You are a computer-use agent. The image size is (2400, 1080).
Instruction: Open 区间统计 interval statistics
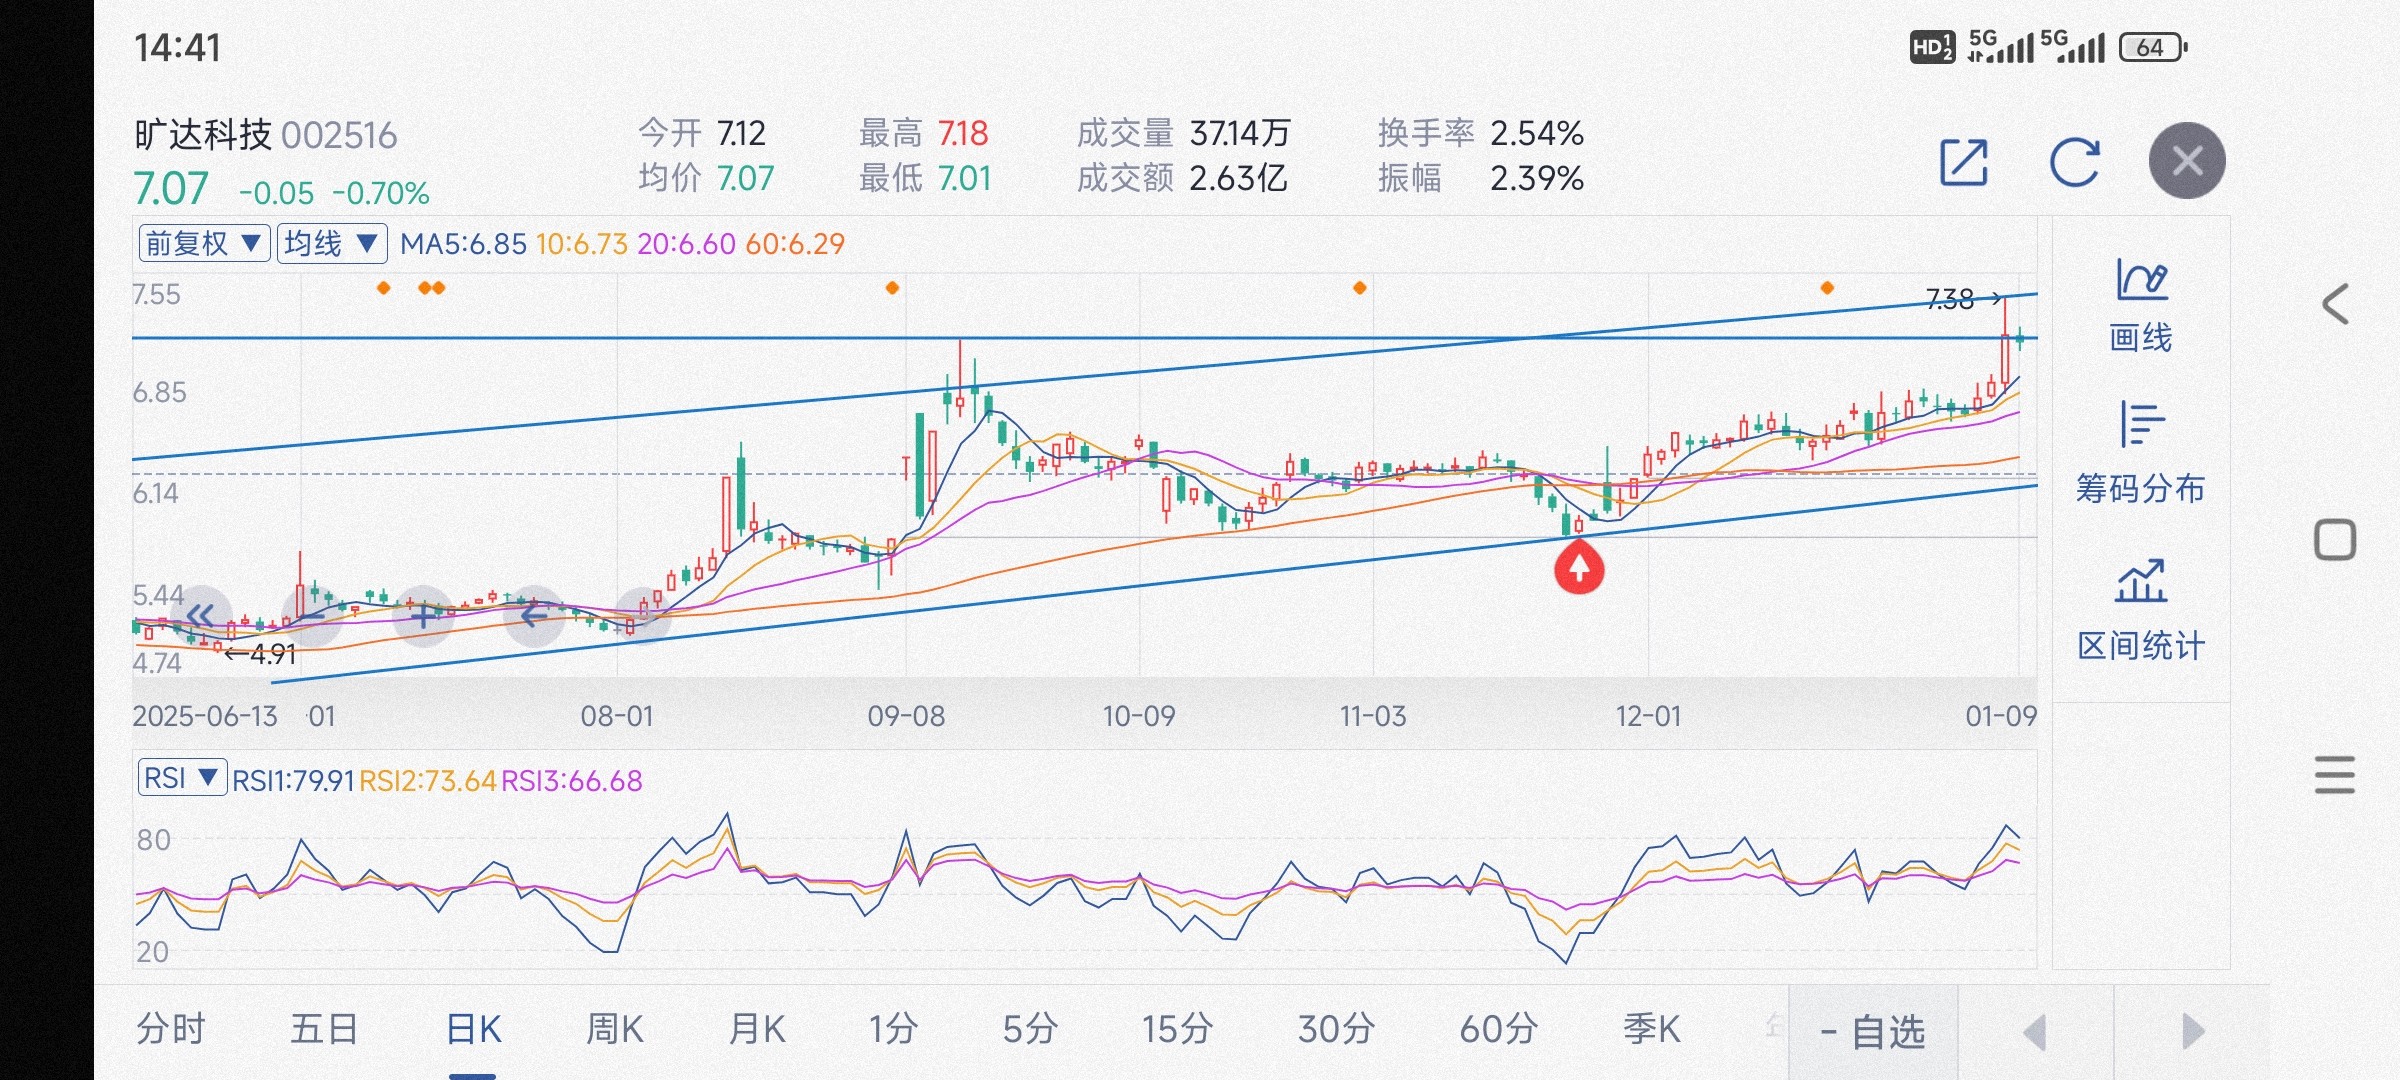click(2141, 610)
